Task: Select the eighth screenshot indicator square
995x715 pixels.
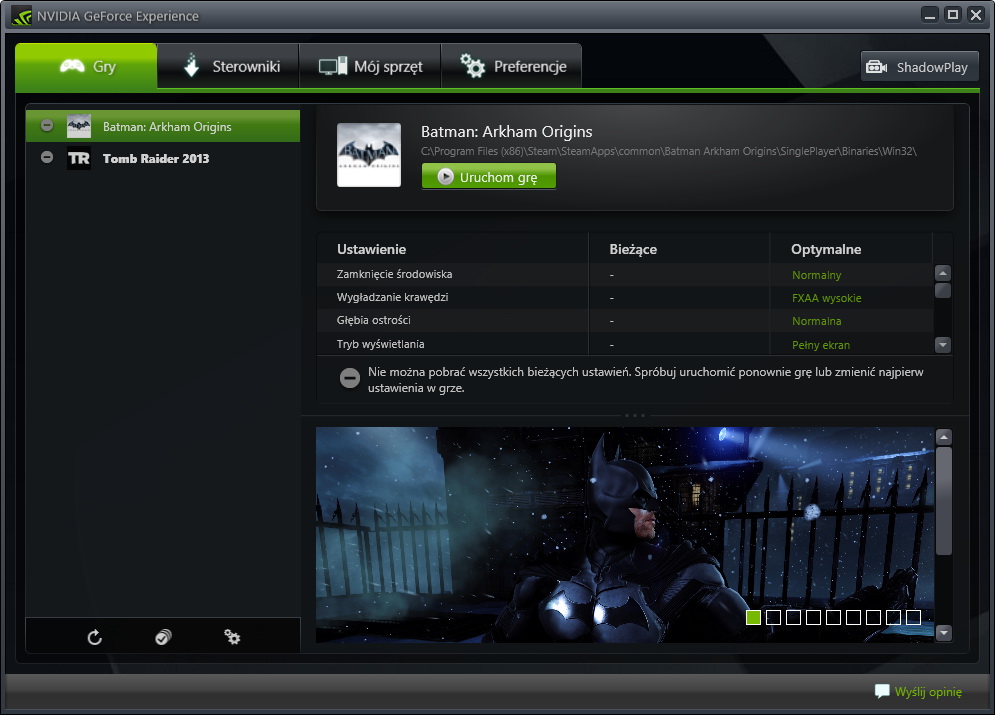Action: (x=893, y=617)
